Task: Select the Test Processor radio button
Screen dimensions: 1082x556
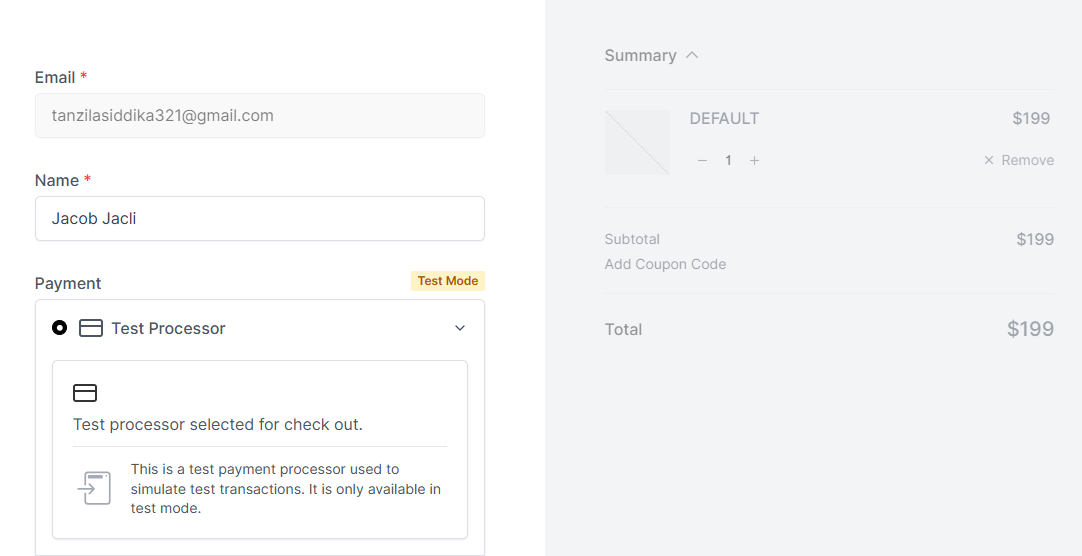Action: 60,328
